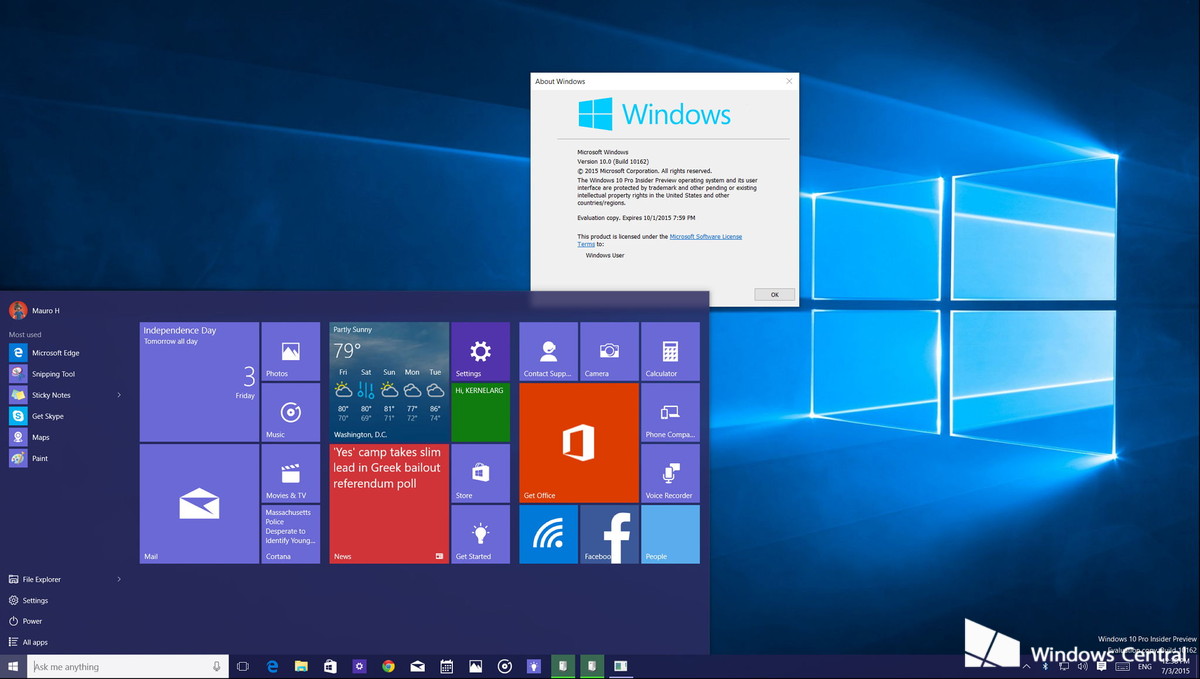Image resolution: width=1200 pixels, height=679 pixels.
Task: Open the Contact Support tile
Action: [548, 351]
